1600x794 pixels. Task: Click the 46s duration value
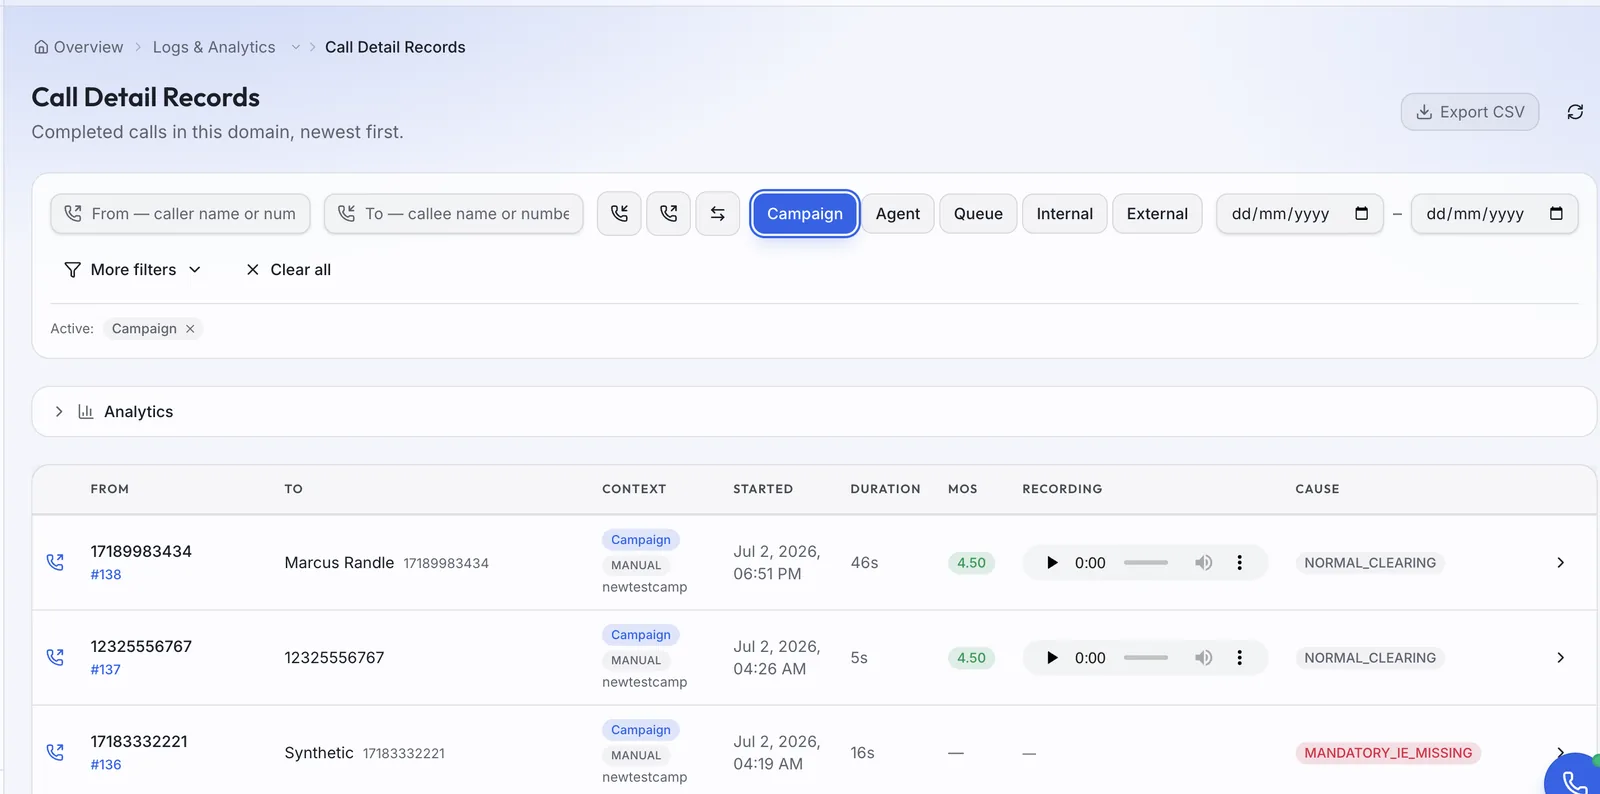coord(864,563)
